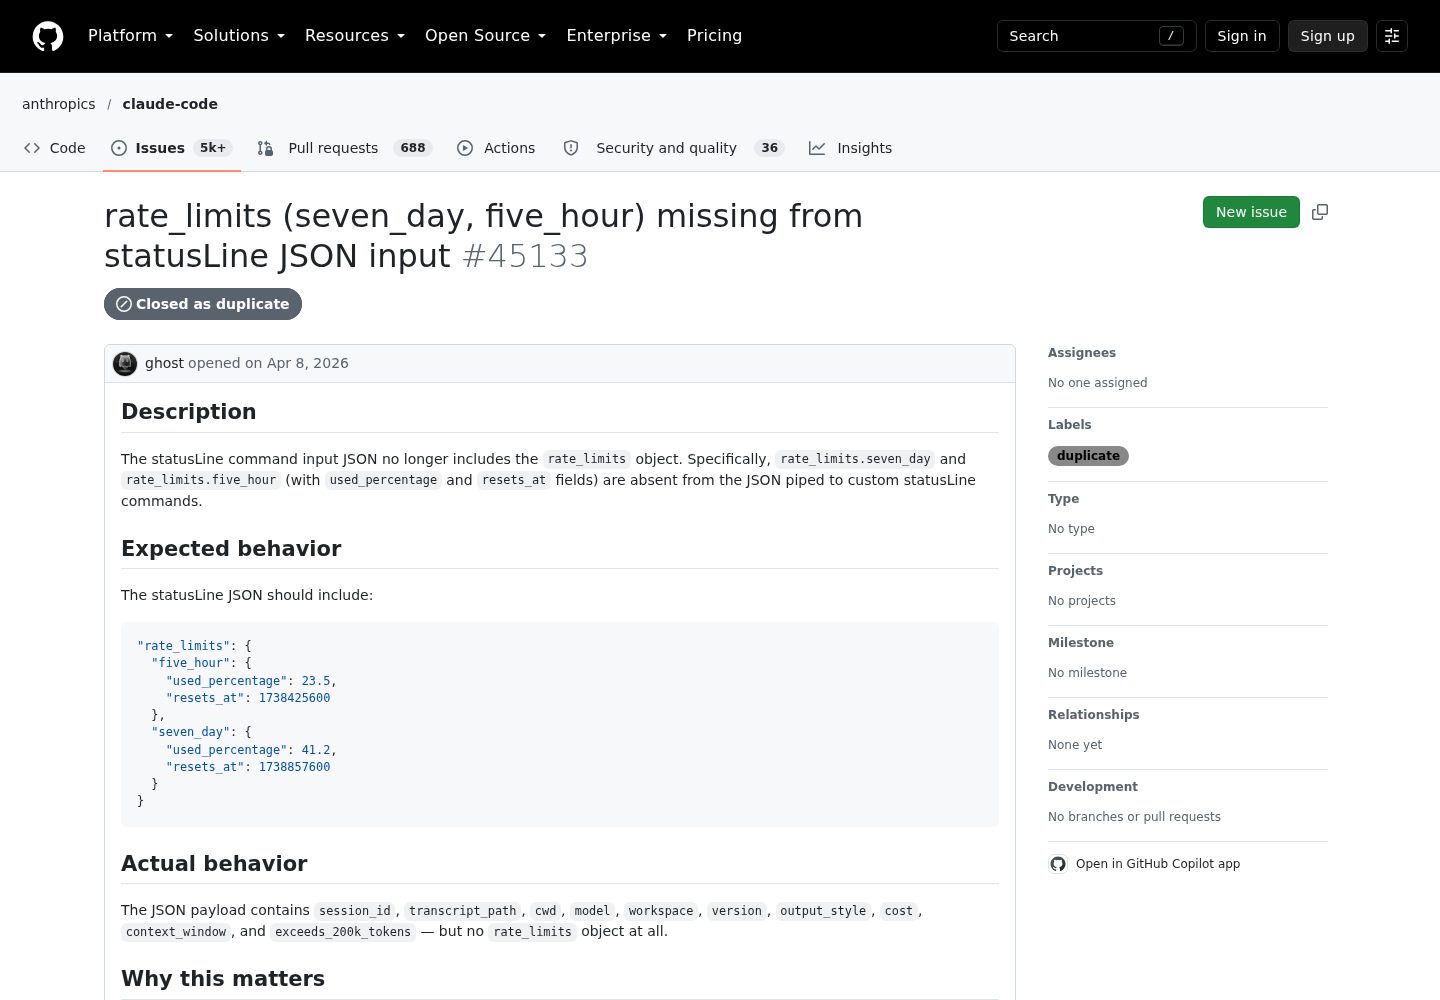Click the Security count 36 badge
Viewport: 1440px width, 1000px height.
tap(769, 148)
